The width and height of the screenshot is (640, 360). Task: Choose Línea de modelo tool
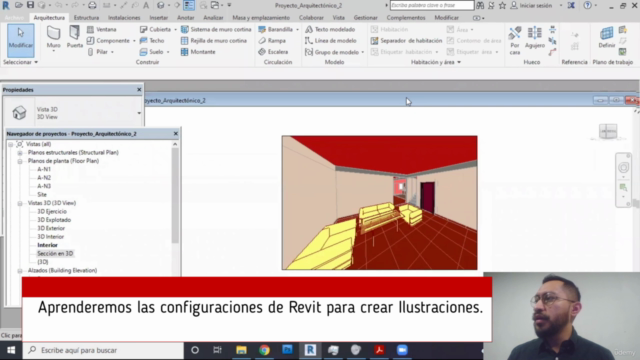point(331,41)
